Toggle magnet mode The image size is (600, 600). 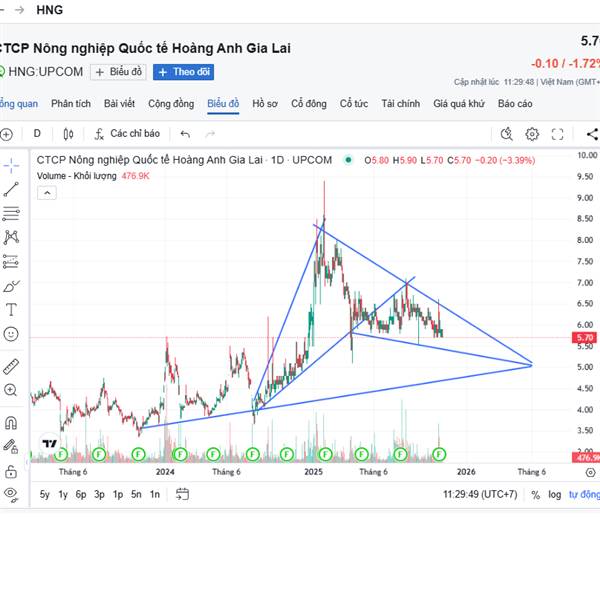point(11,423)
